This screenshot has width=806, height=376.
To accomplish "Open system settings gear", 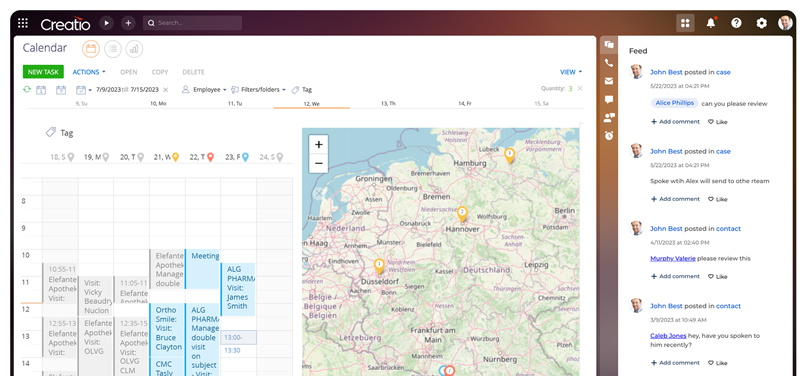I will coord(761,23).
